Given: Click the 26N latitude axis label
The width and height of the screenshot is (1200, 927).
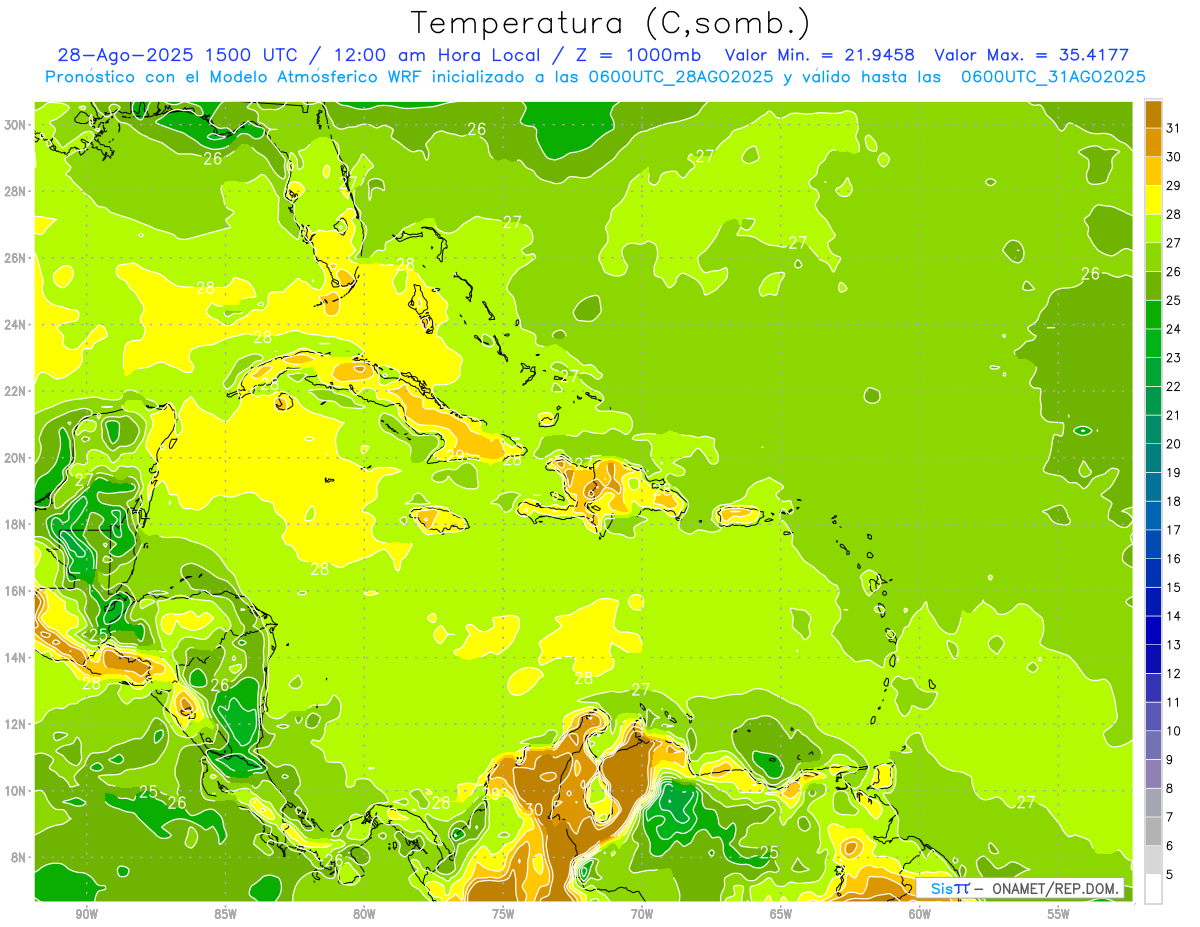Looking at the screenshot, I should click(x=16, y=258).
